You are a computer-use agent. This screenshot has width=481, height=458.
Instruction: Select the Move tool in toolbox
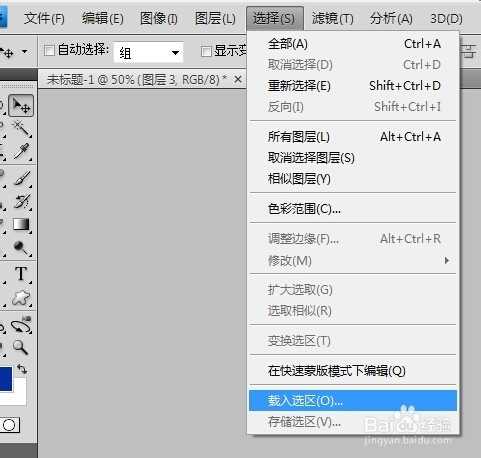21,106
